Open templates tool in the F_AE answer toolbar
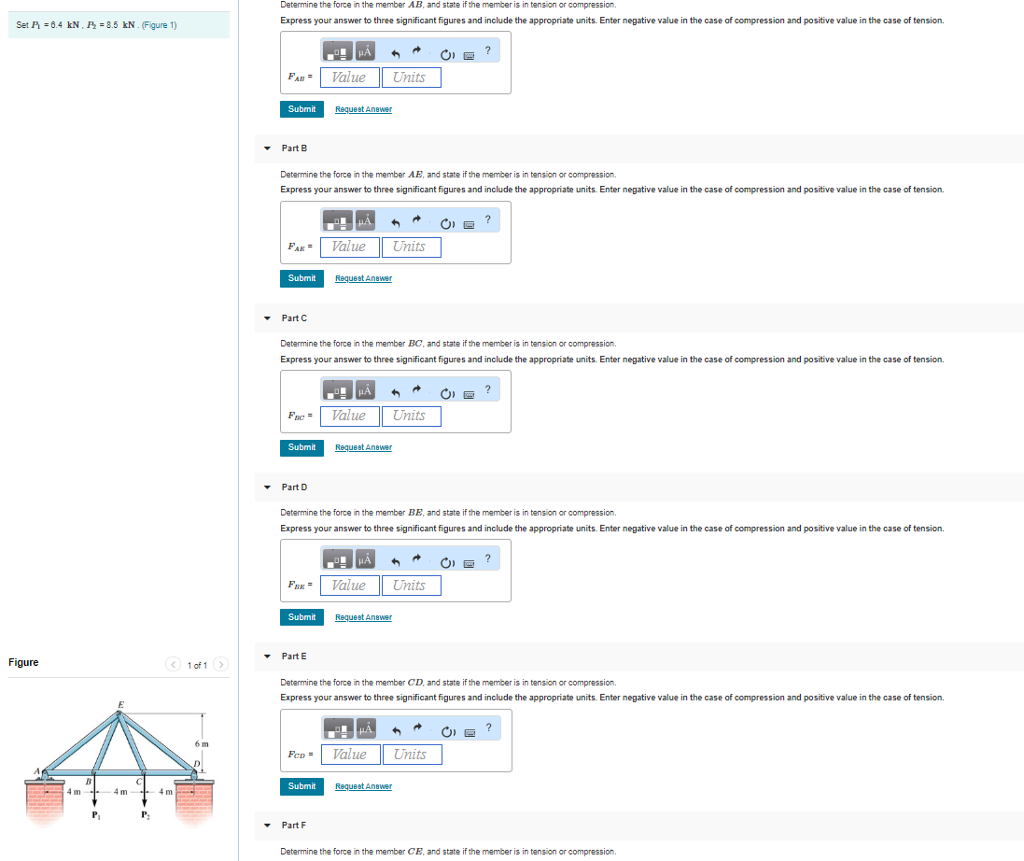The width and height of the screenshot is (1024, 861). [338, 221]
